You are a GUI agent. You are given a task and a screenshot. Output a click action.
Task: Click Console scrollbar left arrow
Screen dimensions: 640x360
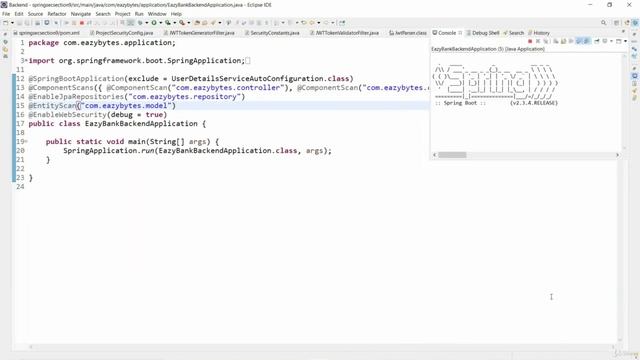[x=435, y=155]
